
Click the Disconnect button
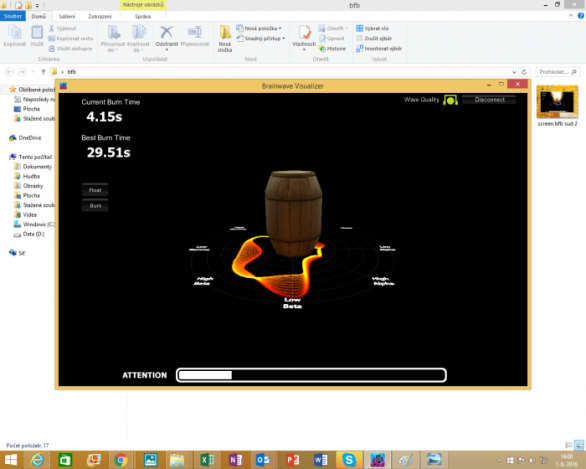coord(489,99)
